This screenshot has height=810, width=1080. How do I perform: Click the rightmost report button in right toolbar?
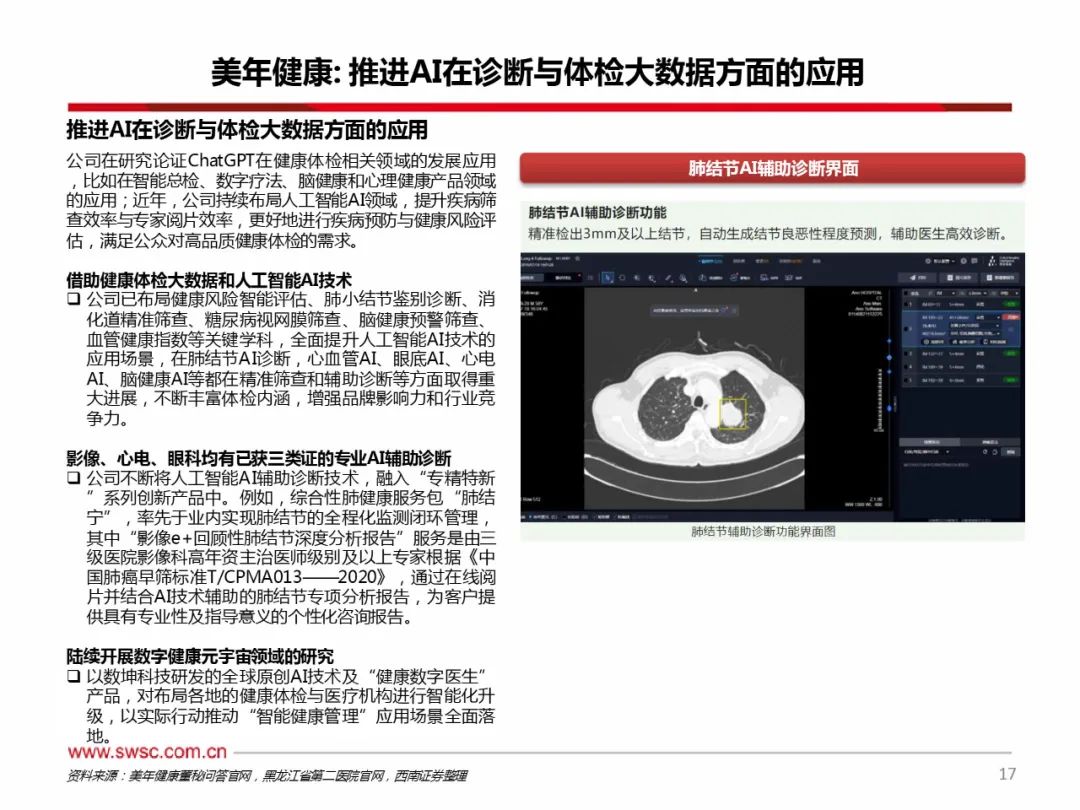coord(1000,278)
